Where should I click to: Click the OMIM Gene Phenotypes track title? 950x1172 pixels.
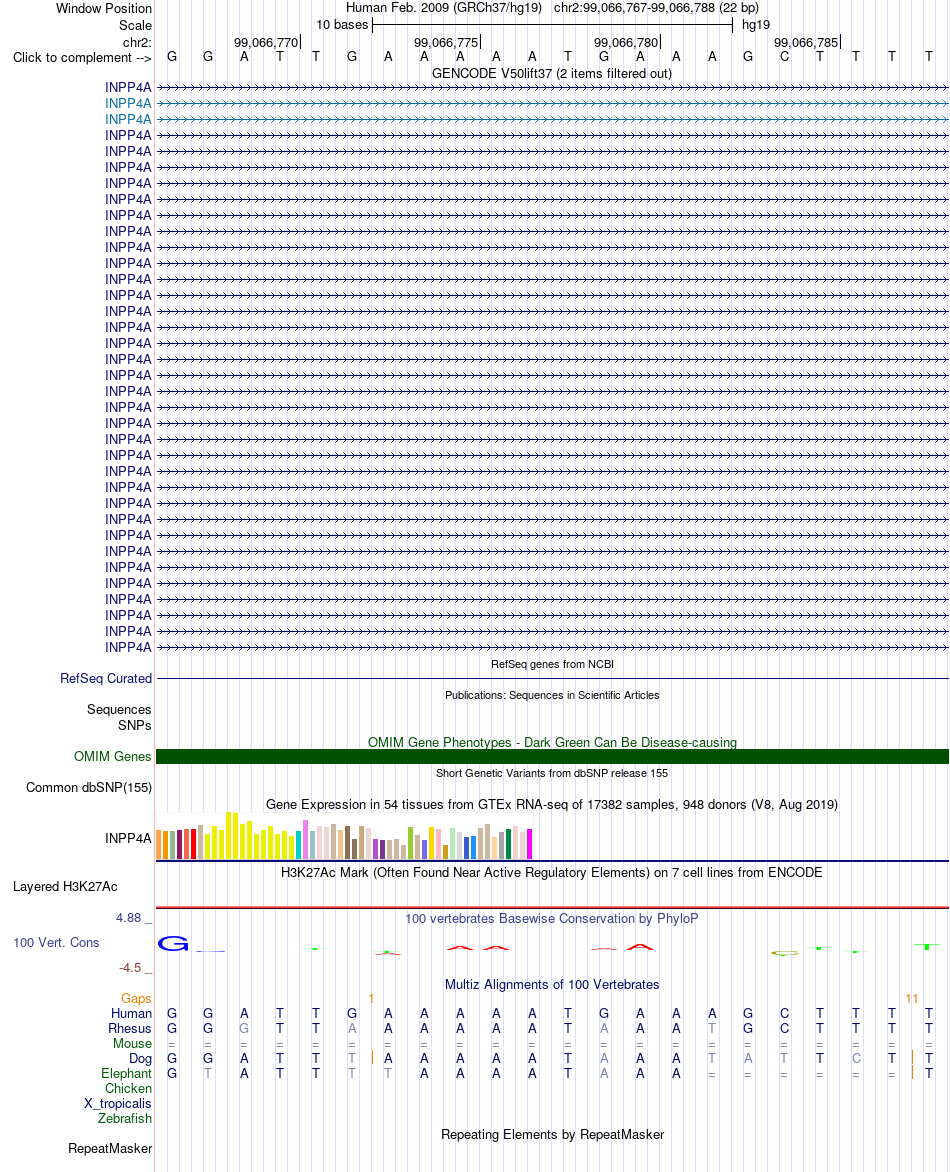(552, 742)
